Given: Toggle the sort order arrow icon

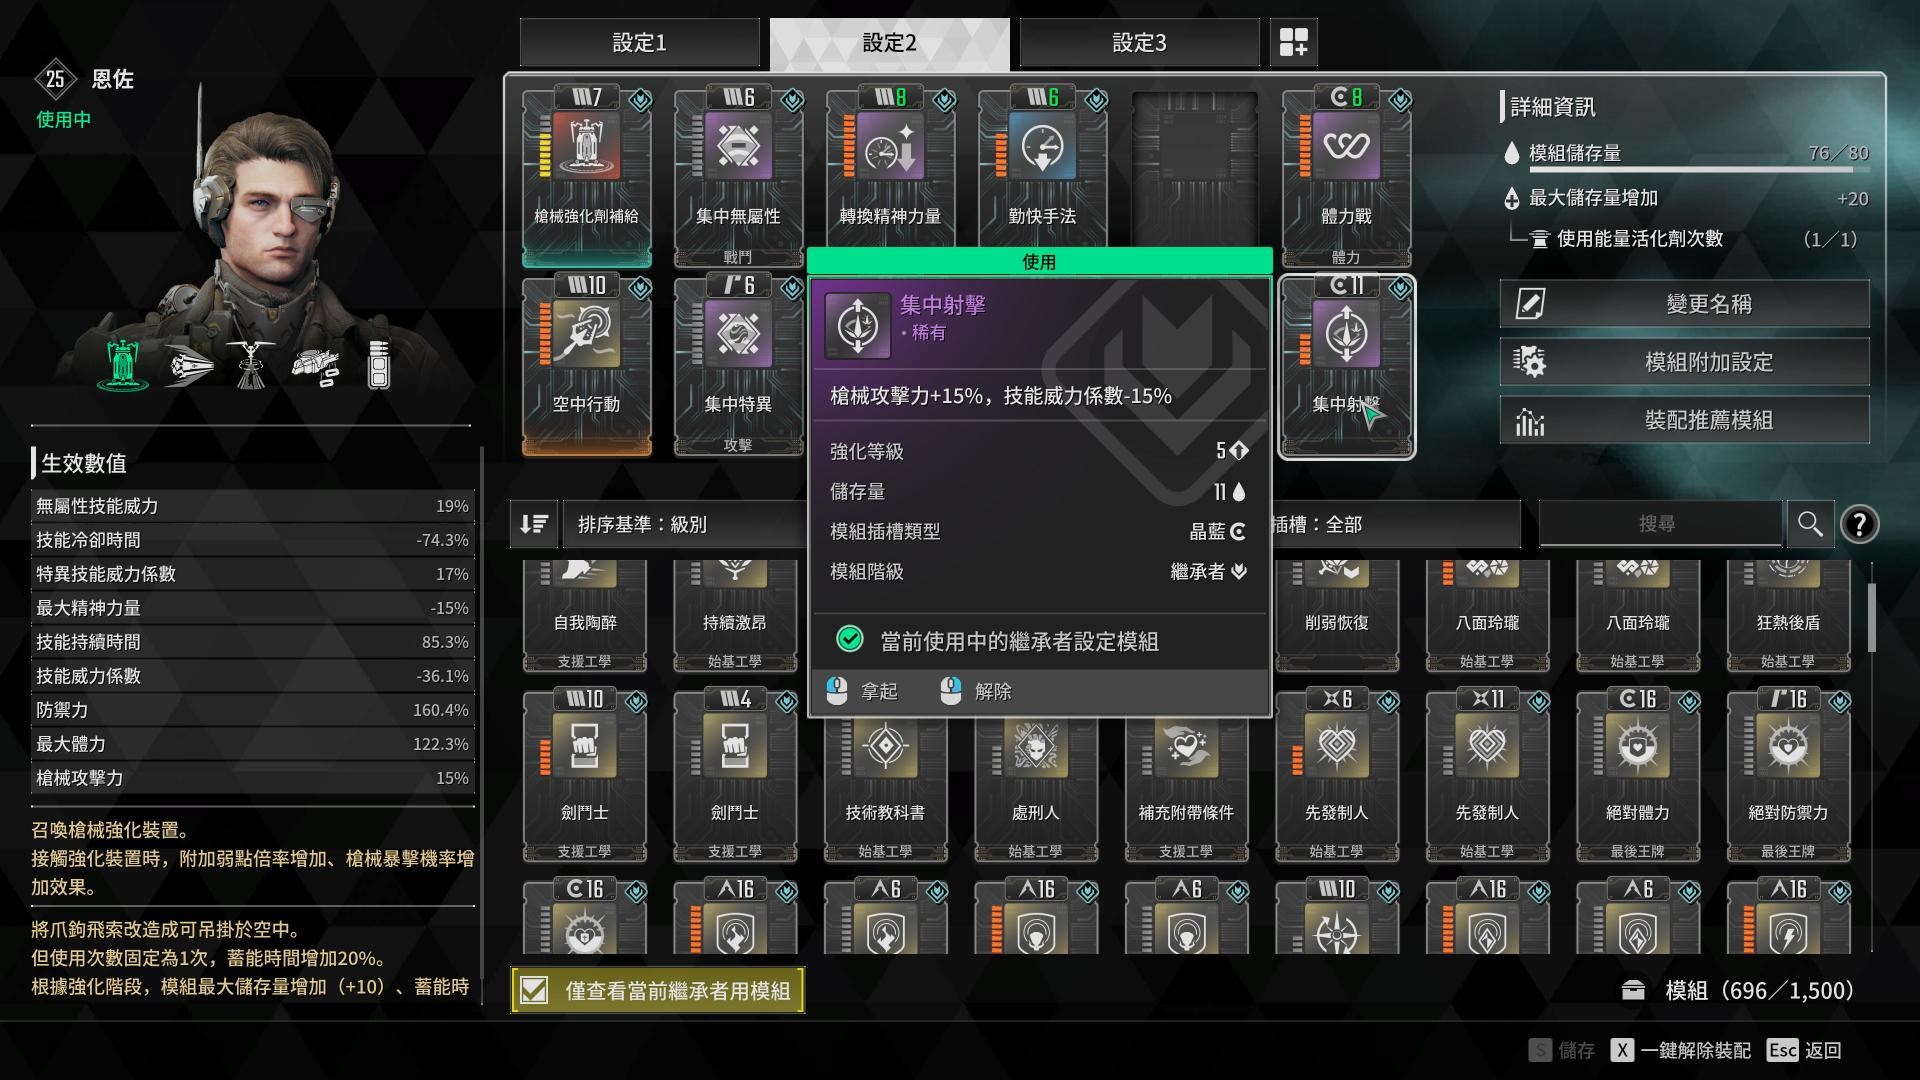Looking at the screenshot, I should click(x=534, y=524).
